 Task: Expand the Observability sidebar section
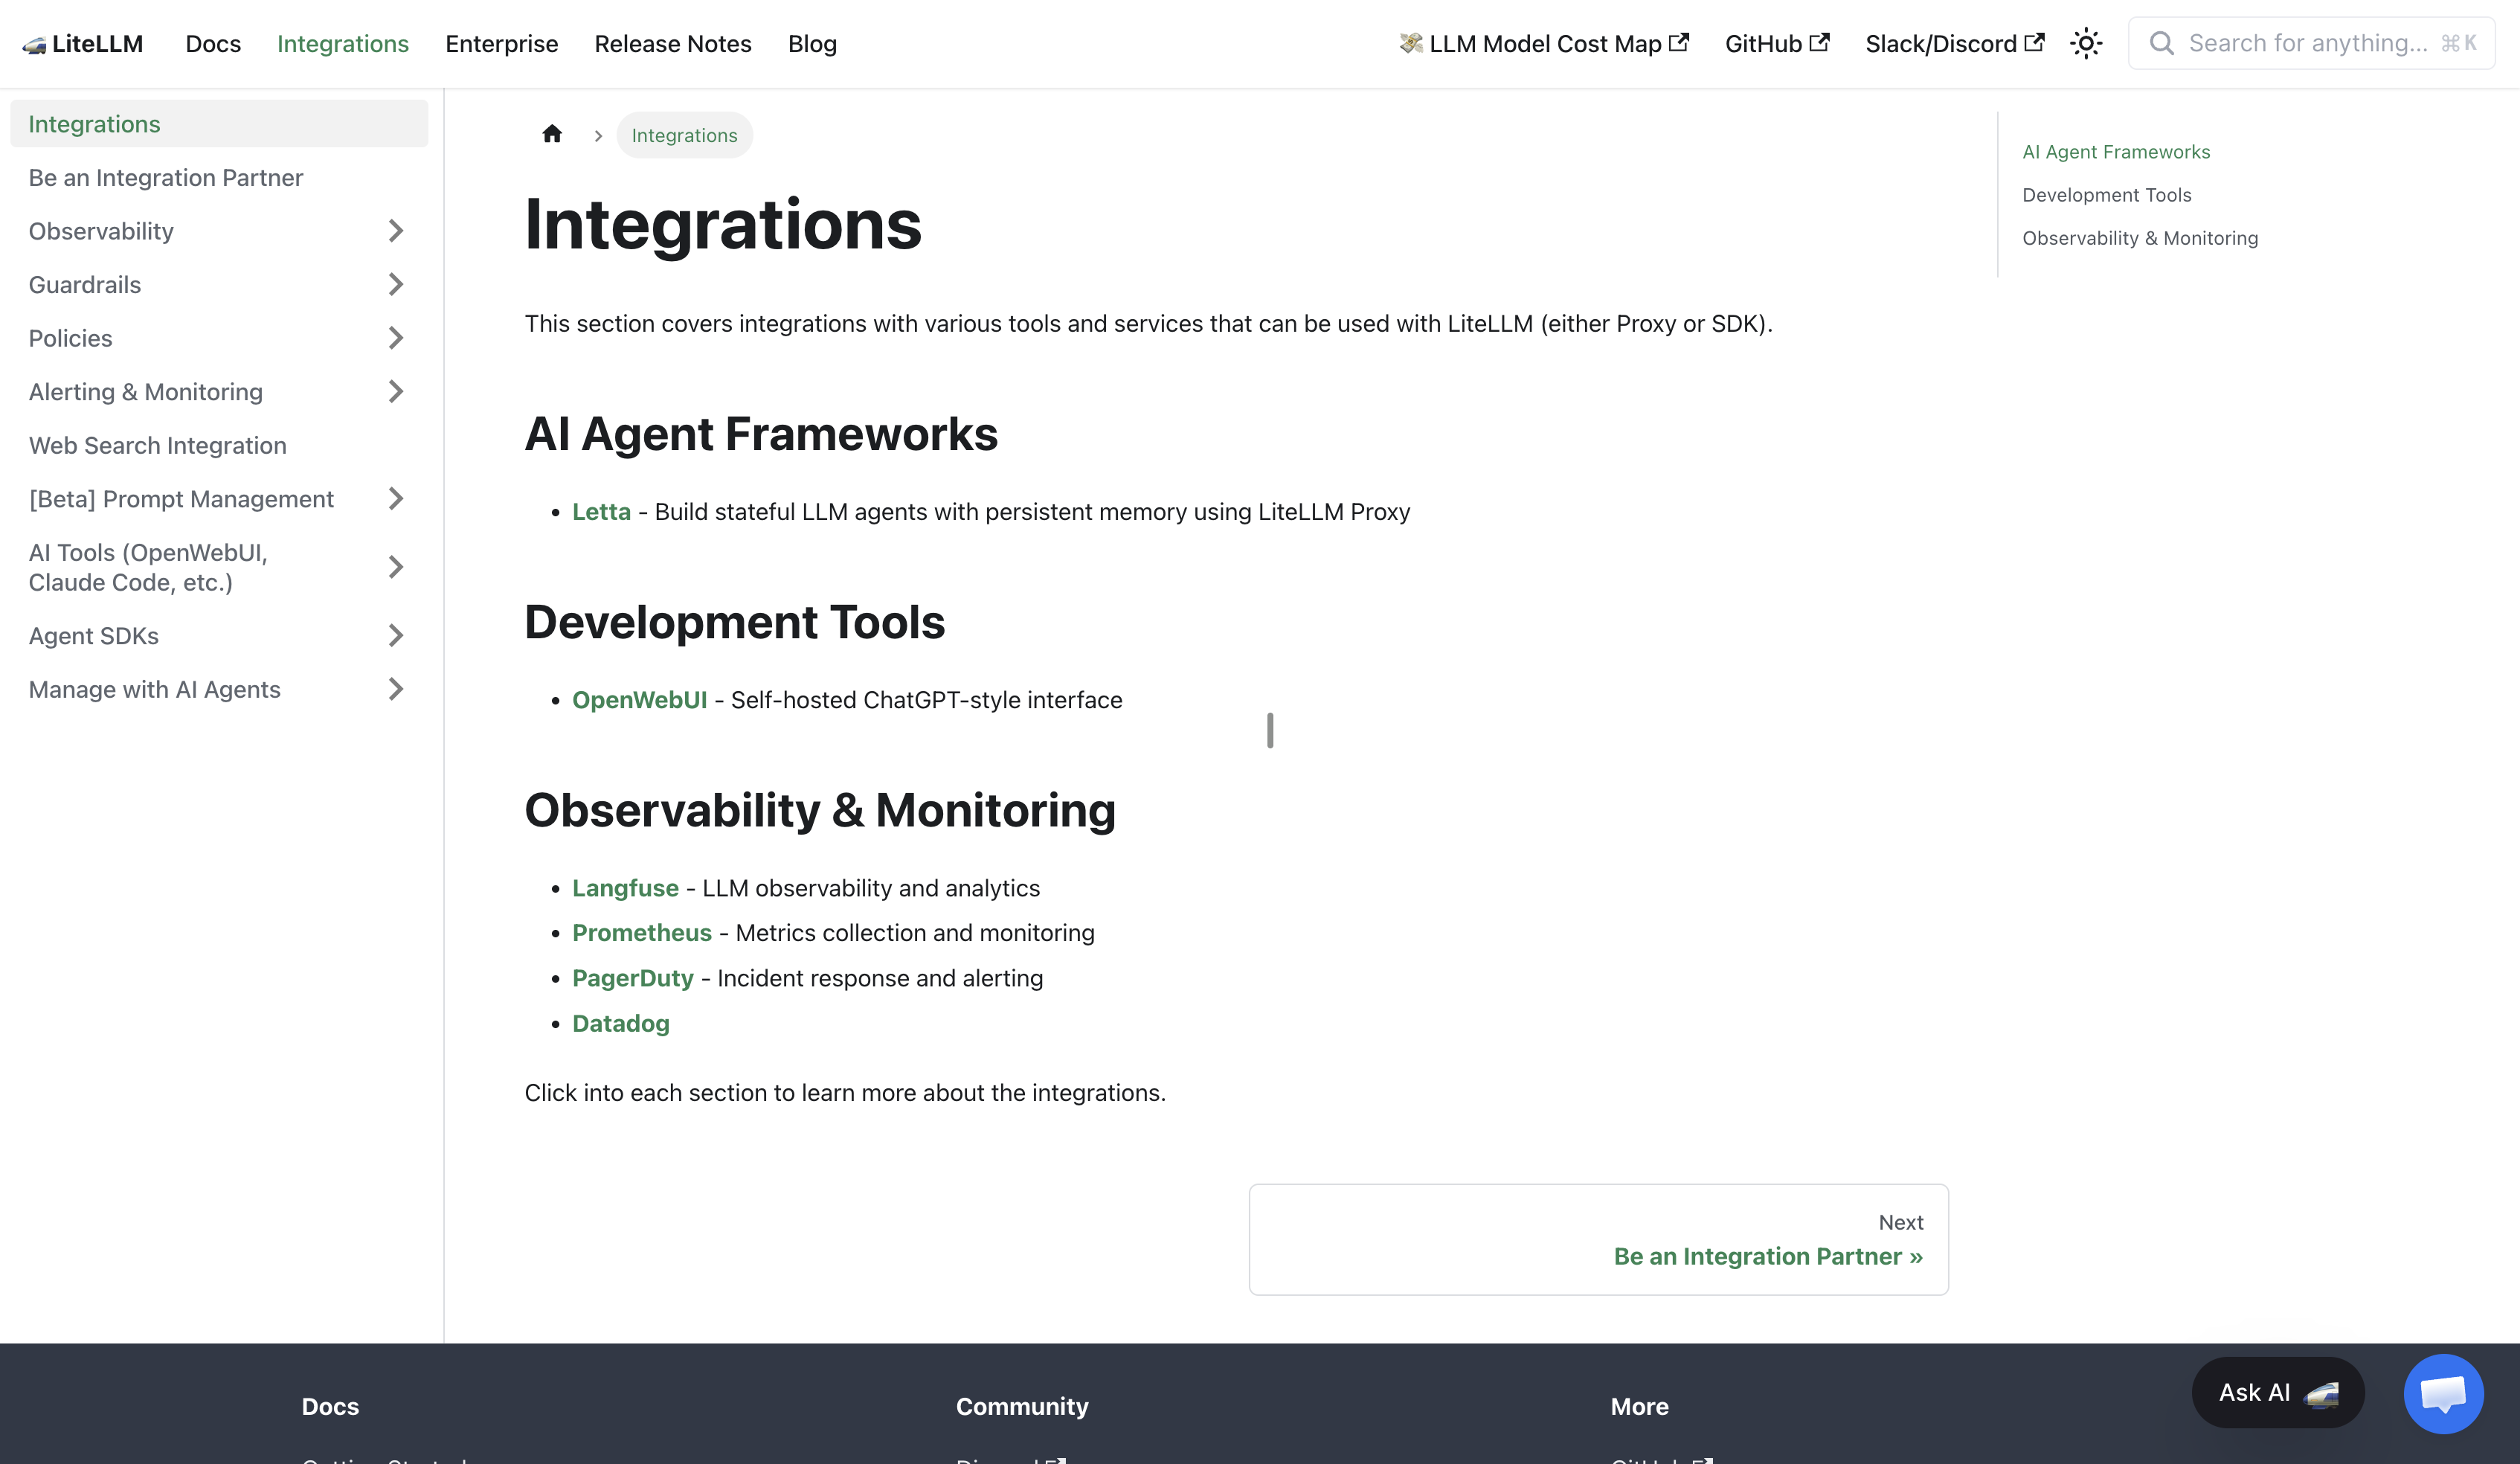(x=396, y=231)
